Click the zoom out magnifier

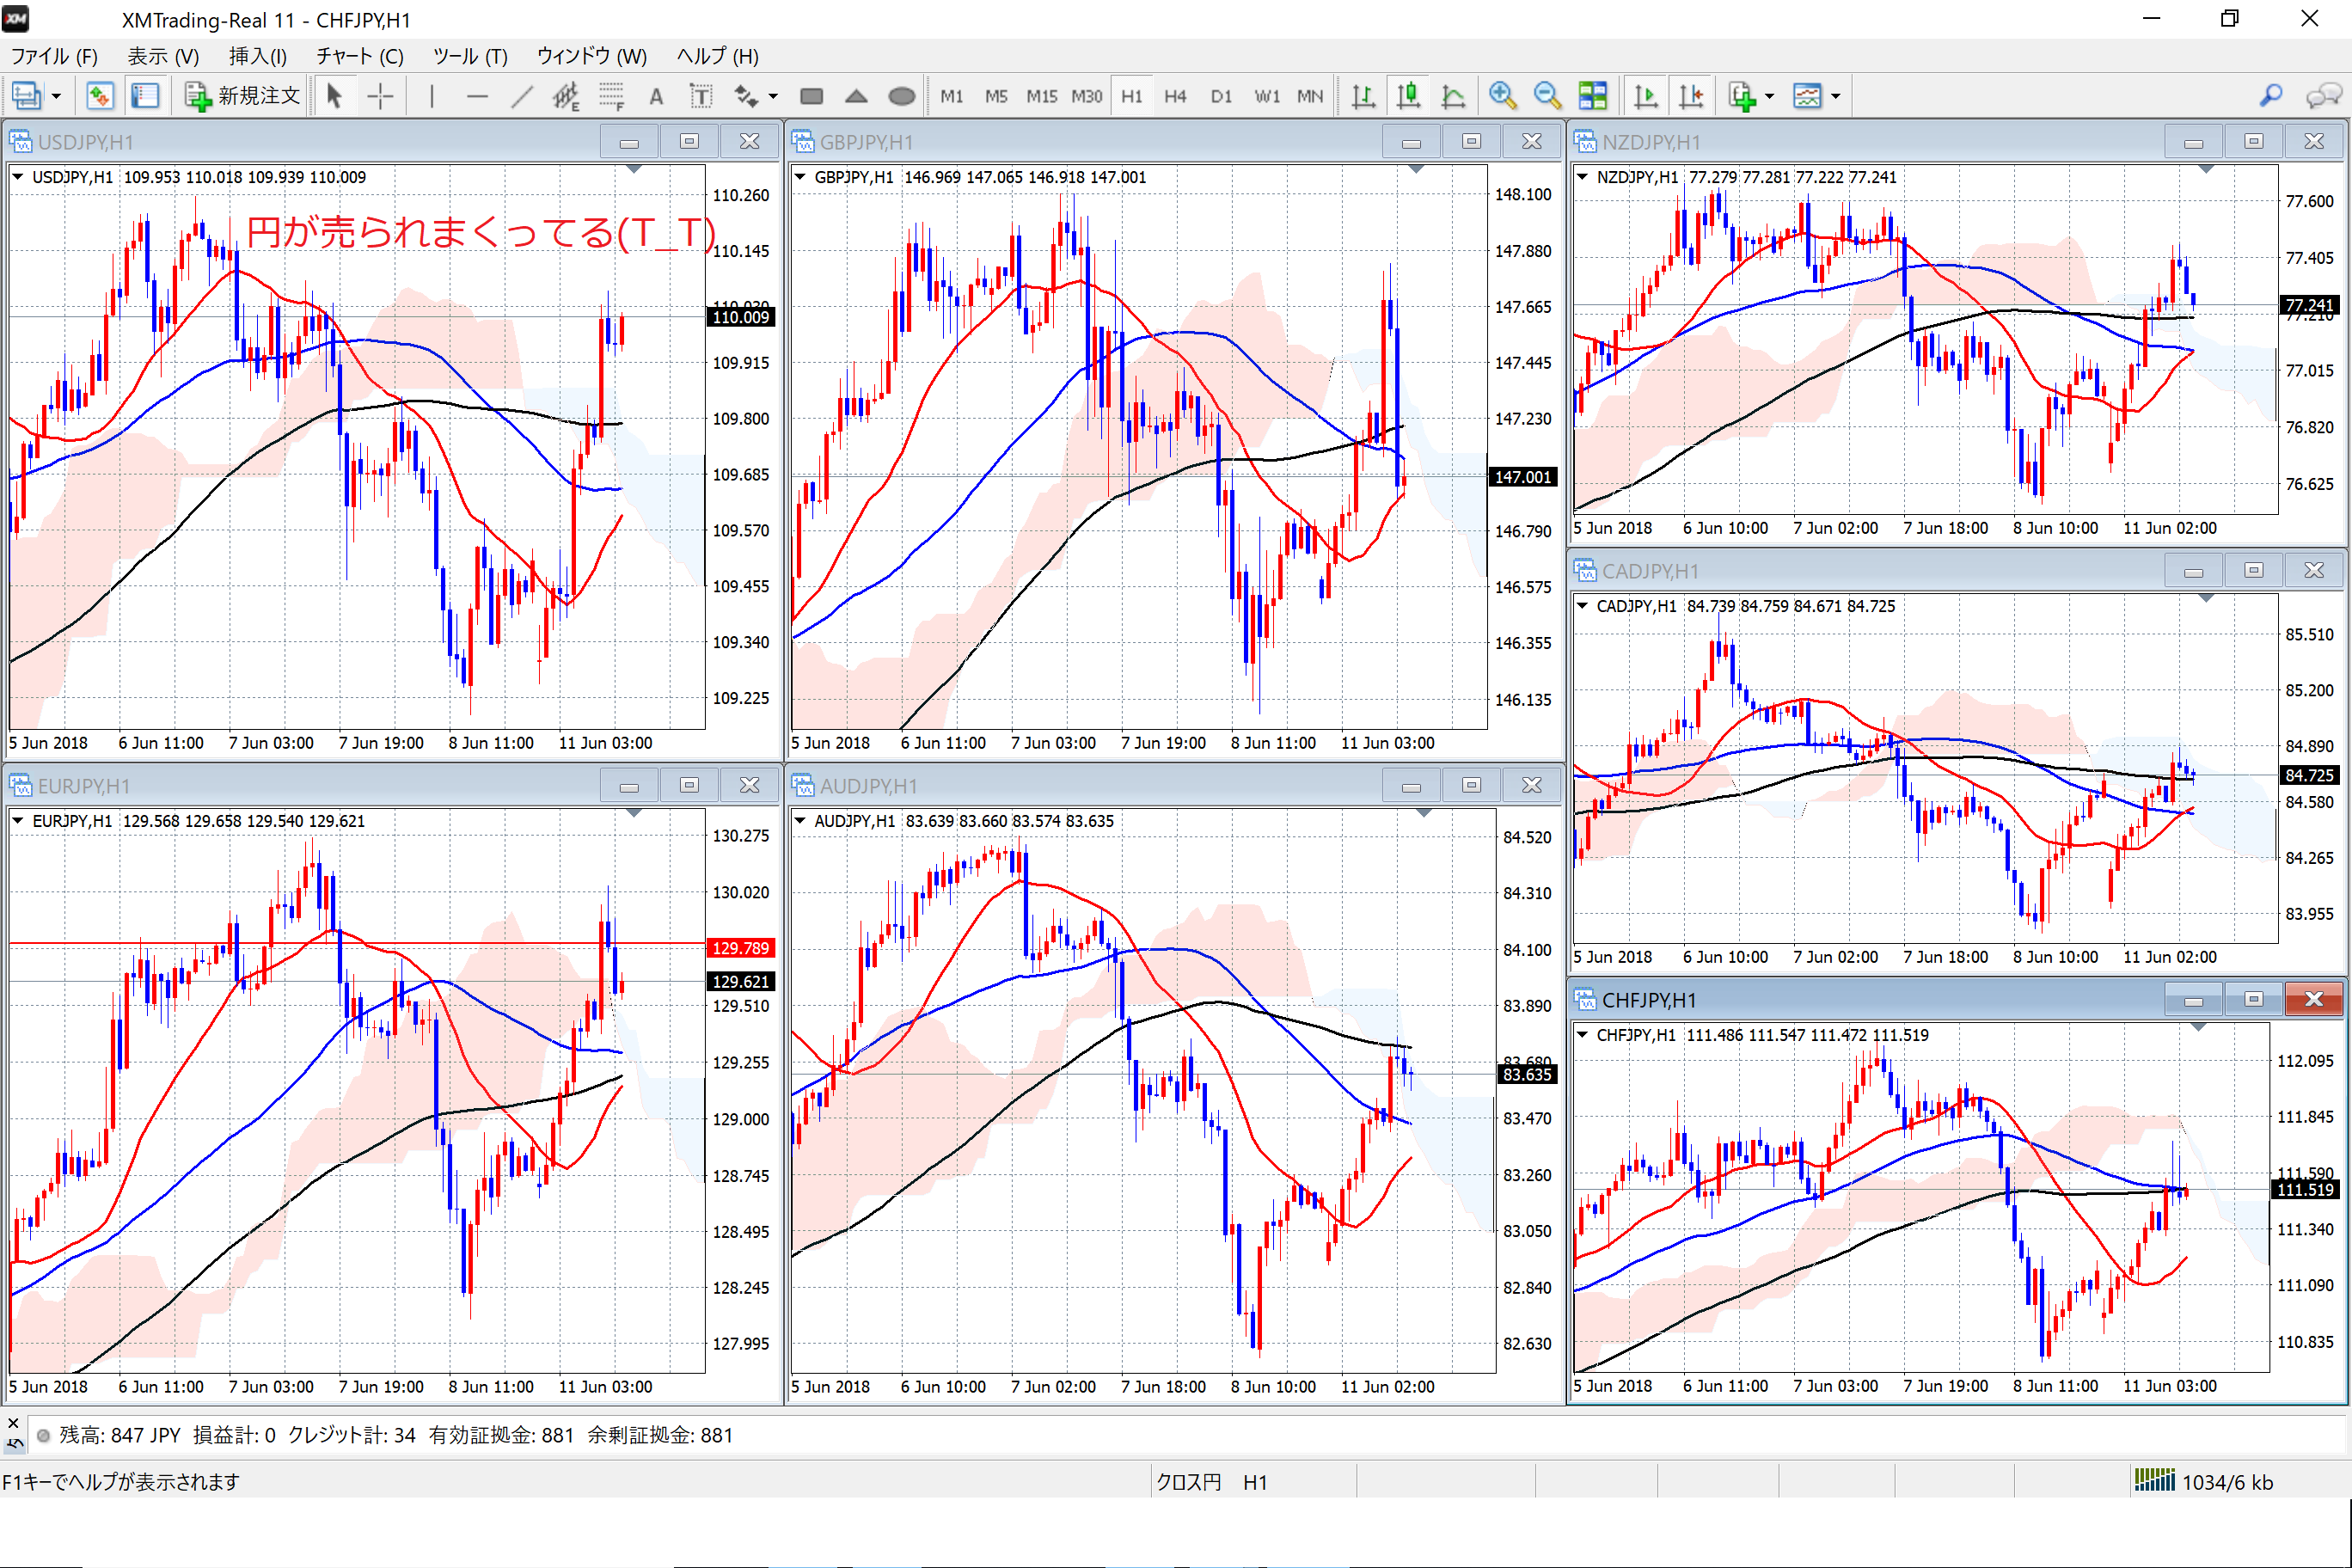(x=1547, y=96)
